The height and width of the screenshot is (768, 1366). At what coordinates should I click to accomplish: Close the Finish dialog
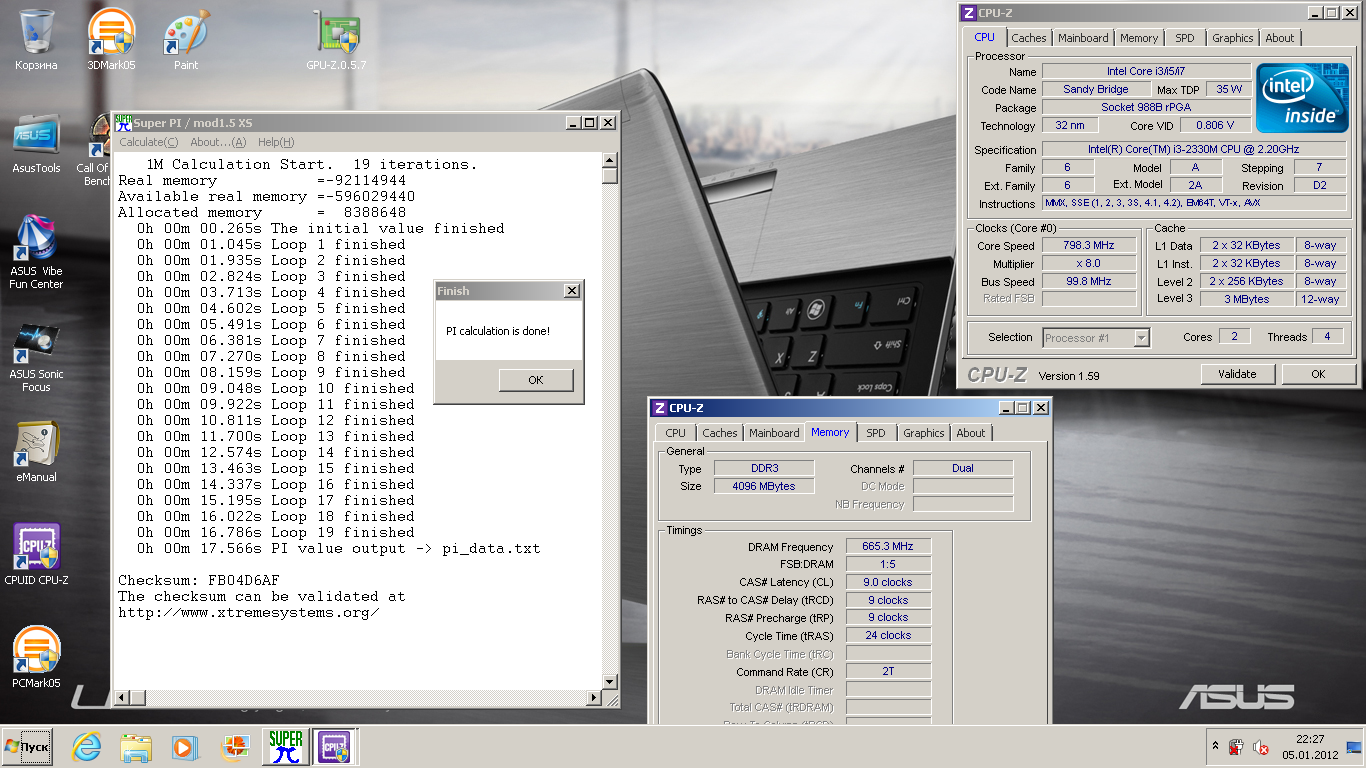pyautogui.click(x=571, y=291)
